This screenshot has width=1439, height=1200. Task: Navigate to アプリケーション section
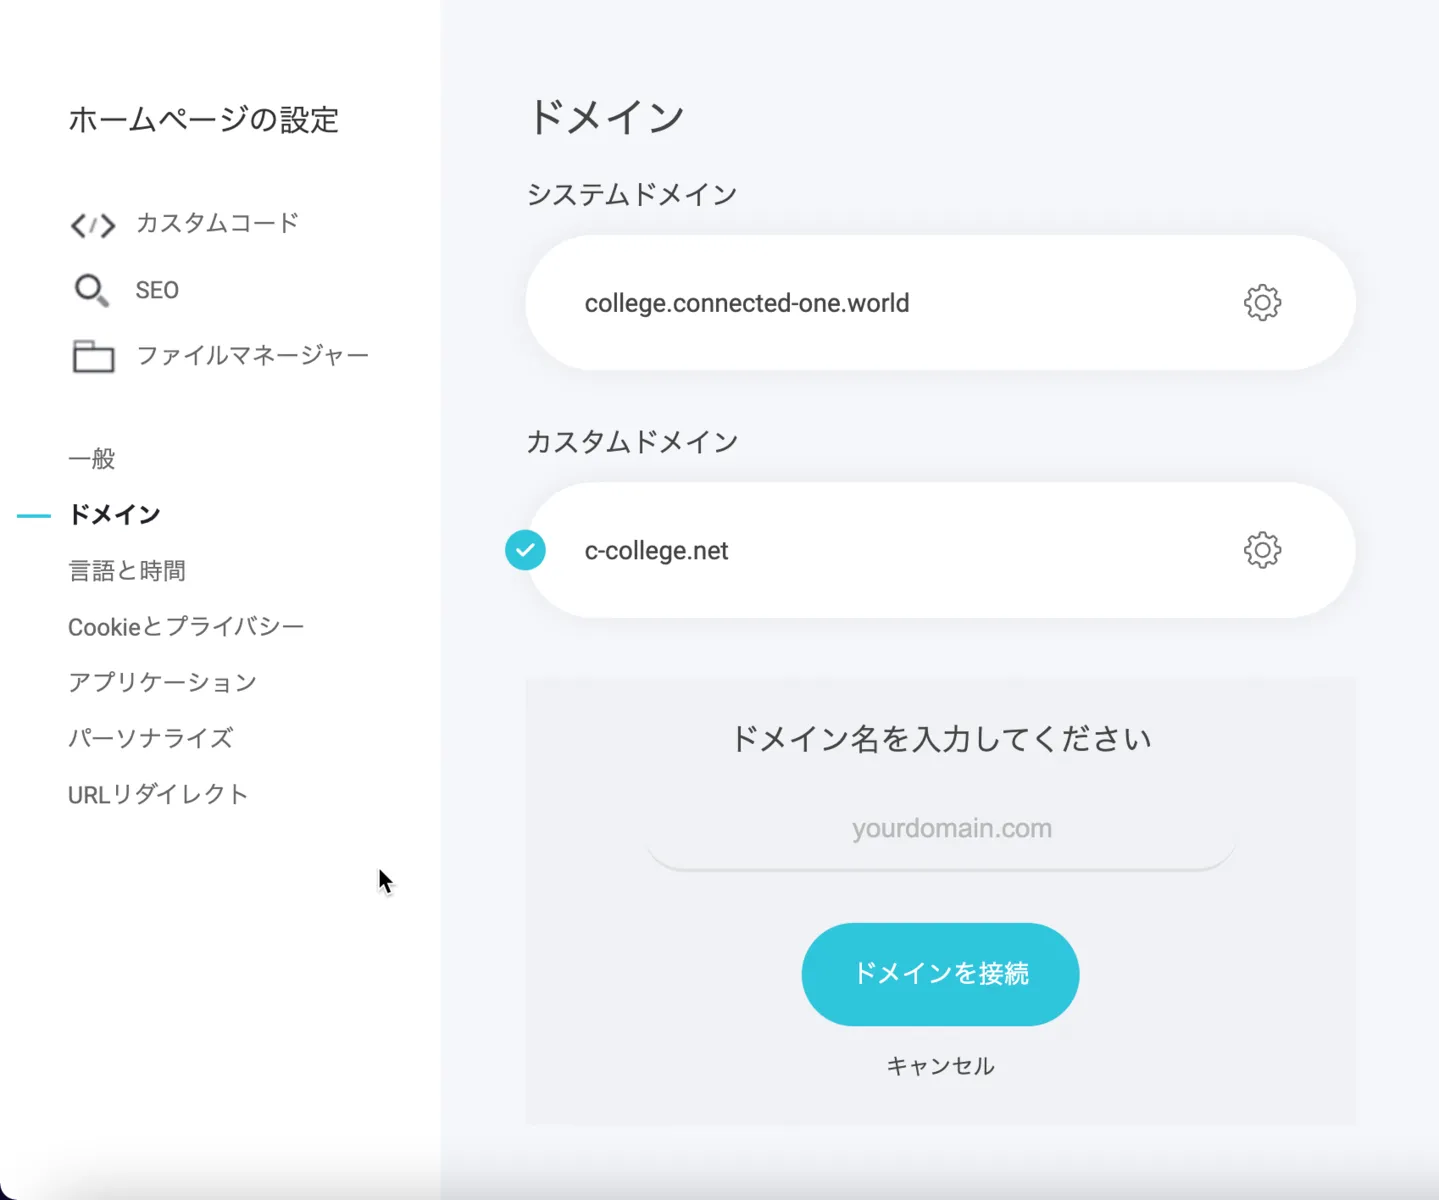click(163, 683)
